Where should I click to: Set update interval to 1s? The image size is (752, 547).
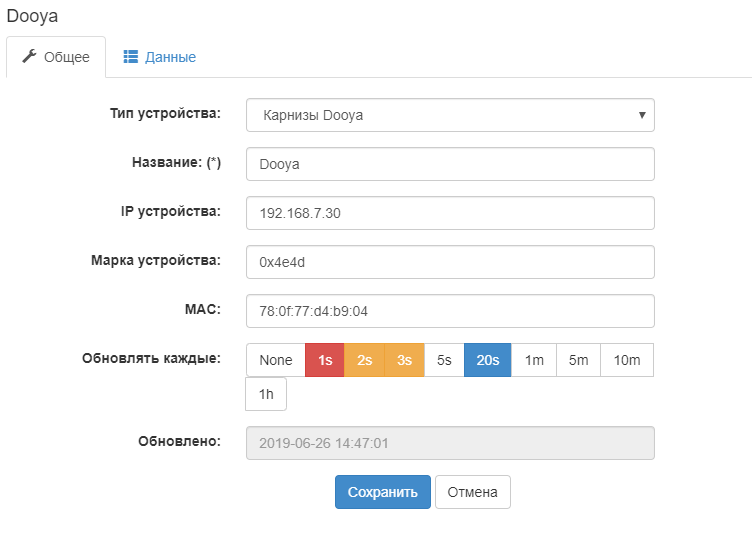(x=325, y=360)
